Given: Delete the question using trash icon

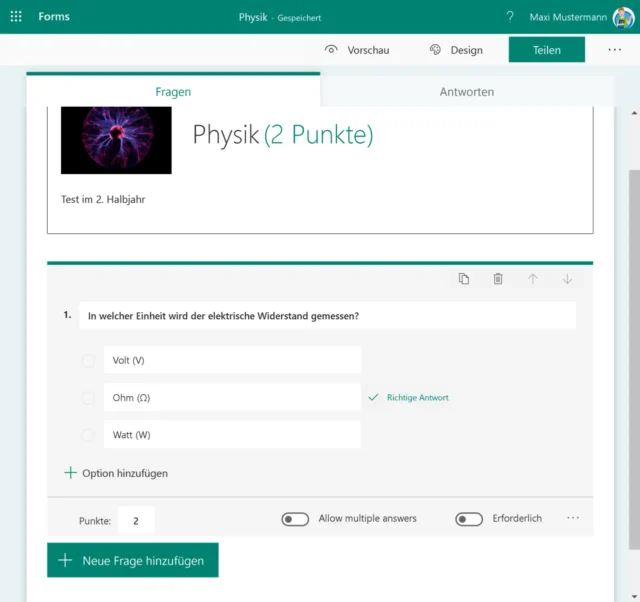Looking at the screenshot, I should point(498,279).
